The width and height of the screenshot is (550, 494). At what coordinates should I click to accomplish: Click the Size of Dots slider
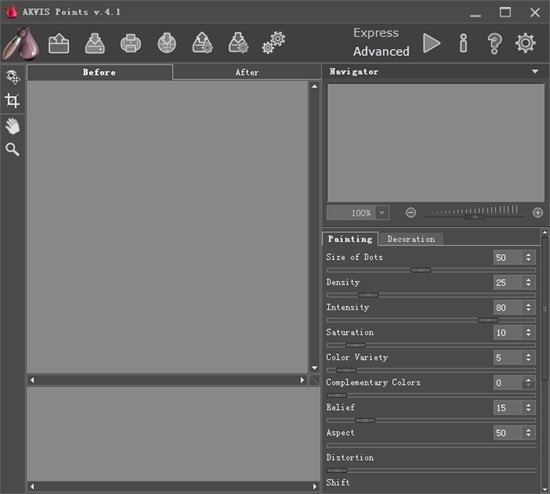[x=431, y=270]
